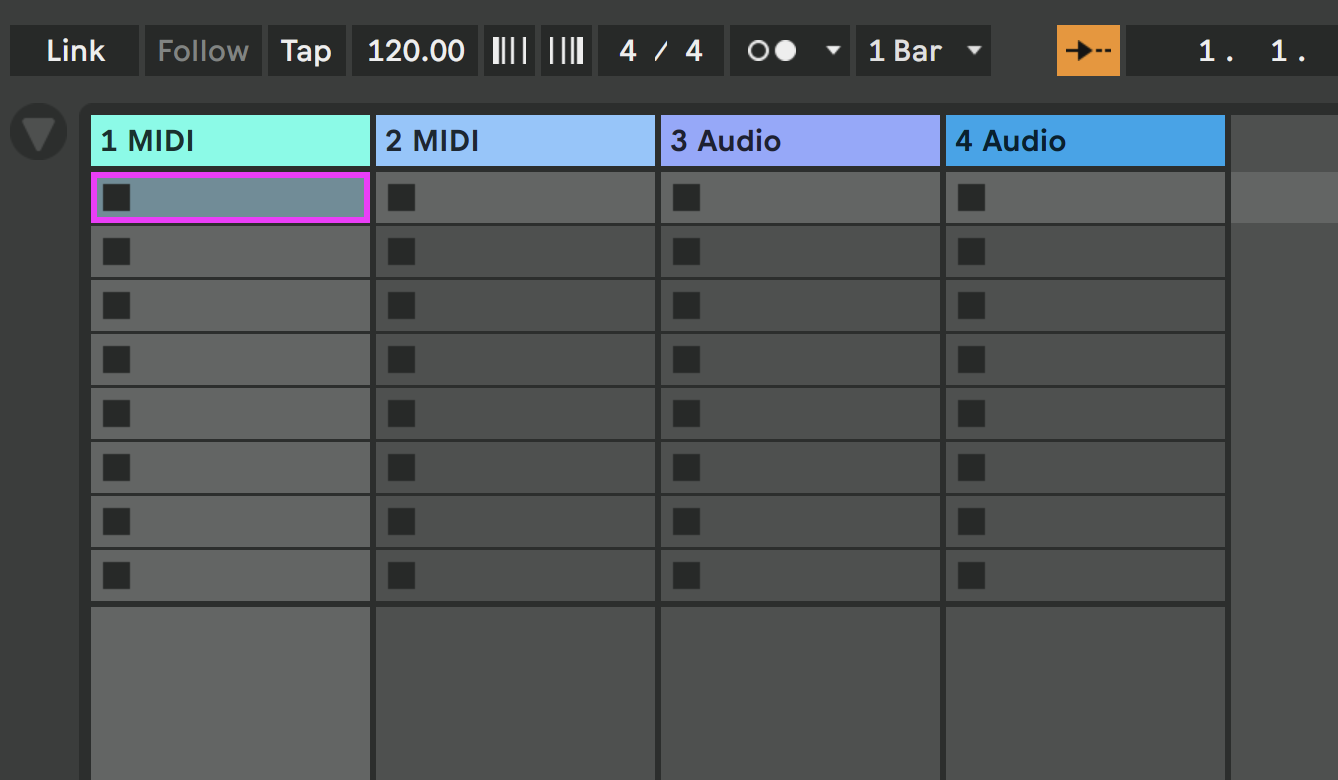Click seventh slot stop button in 4 Audio

(x=972, y=522)
